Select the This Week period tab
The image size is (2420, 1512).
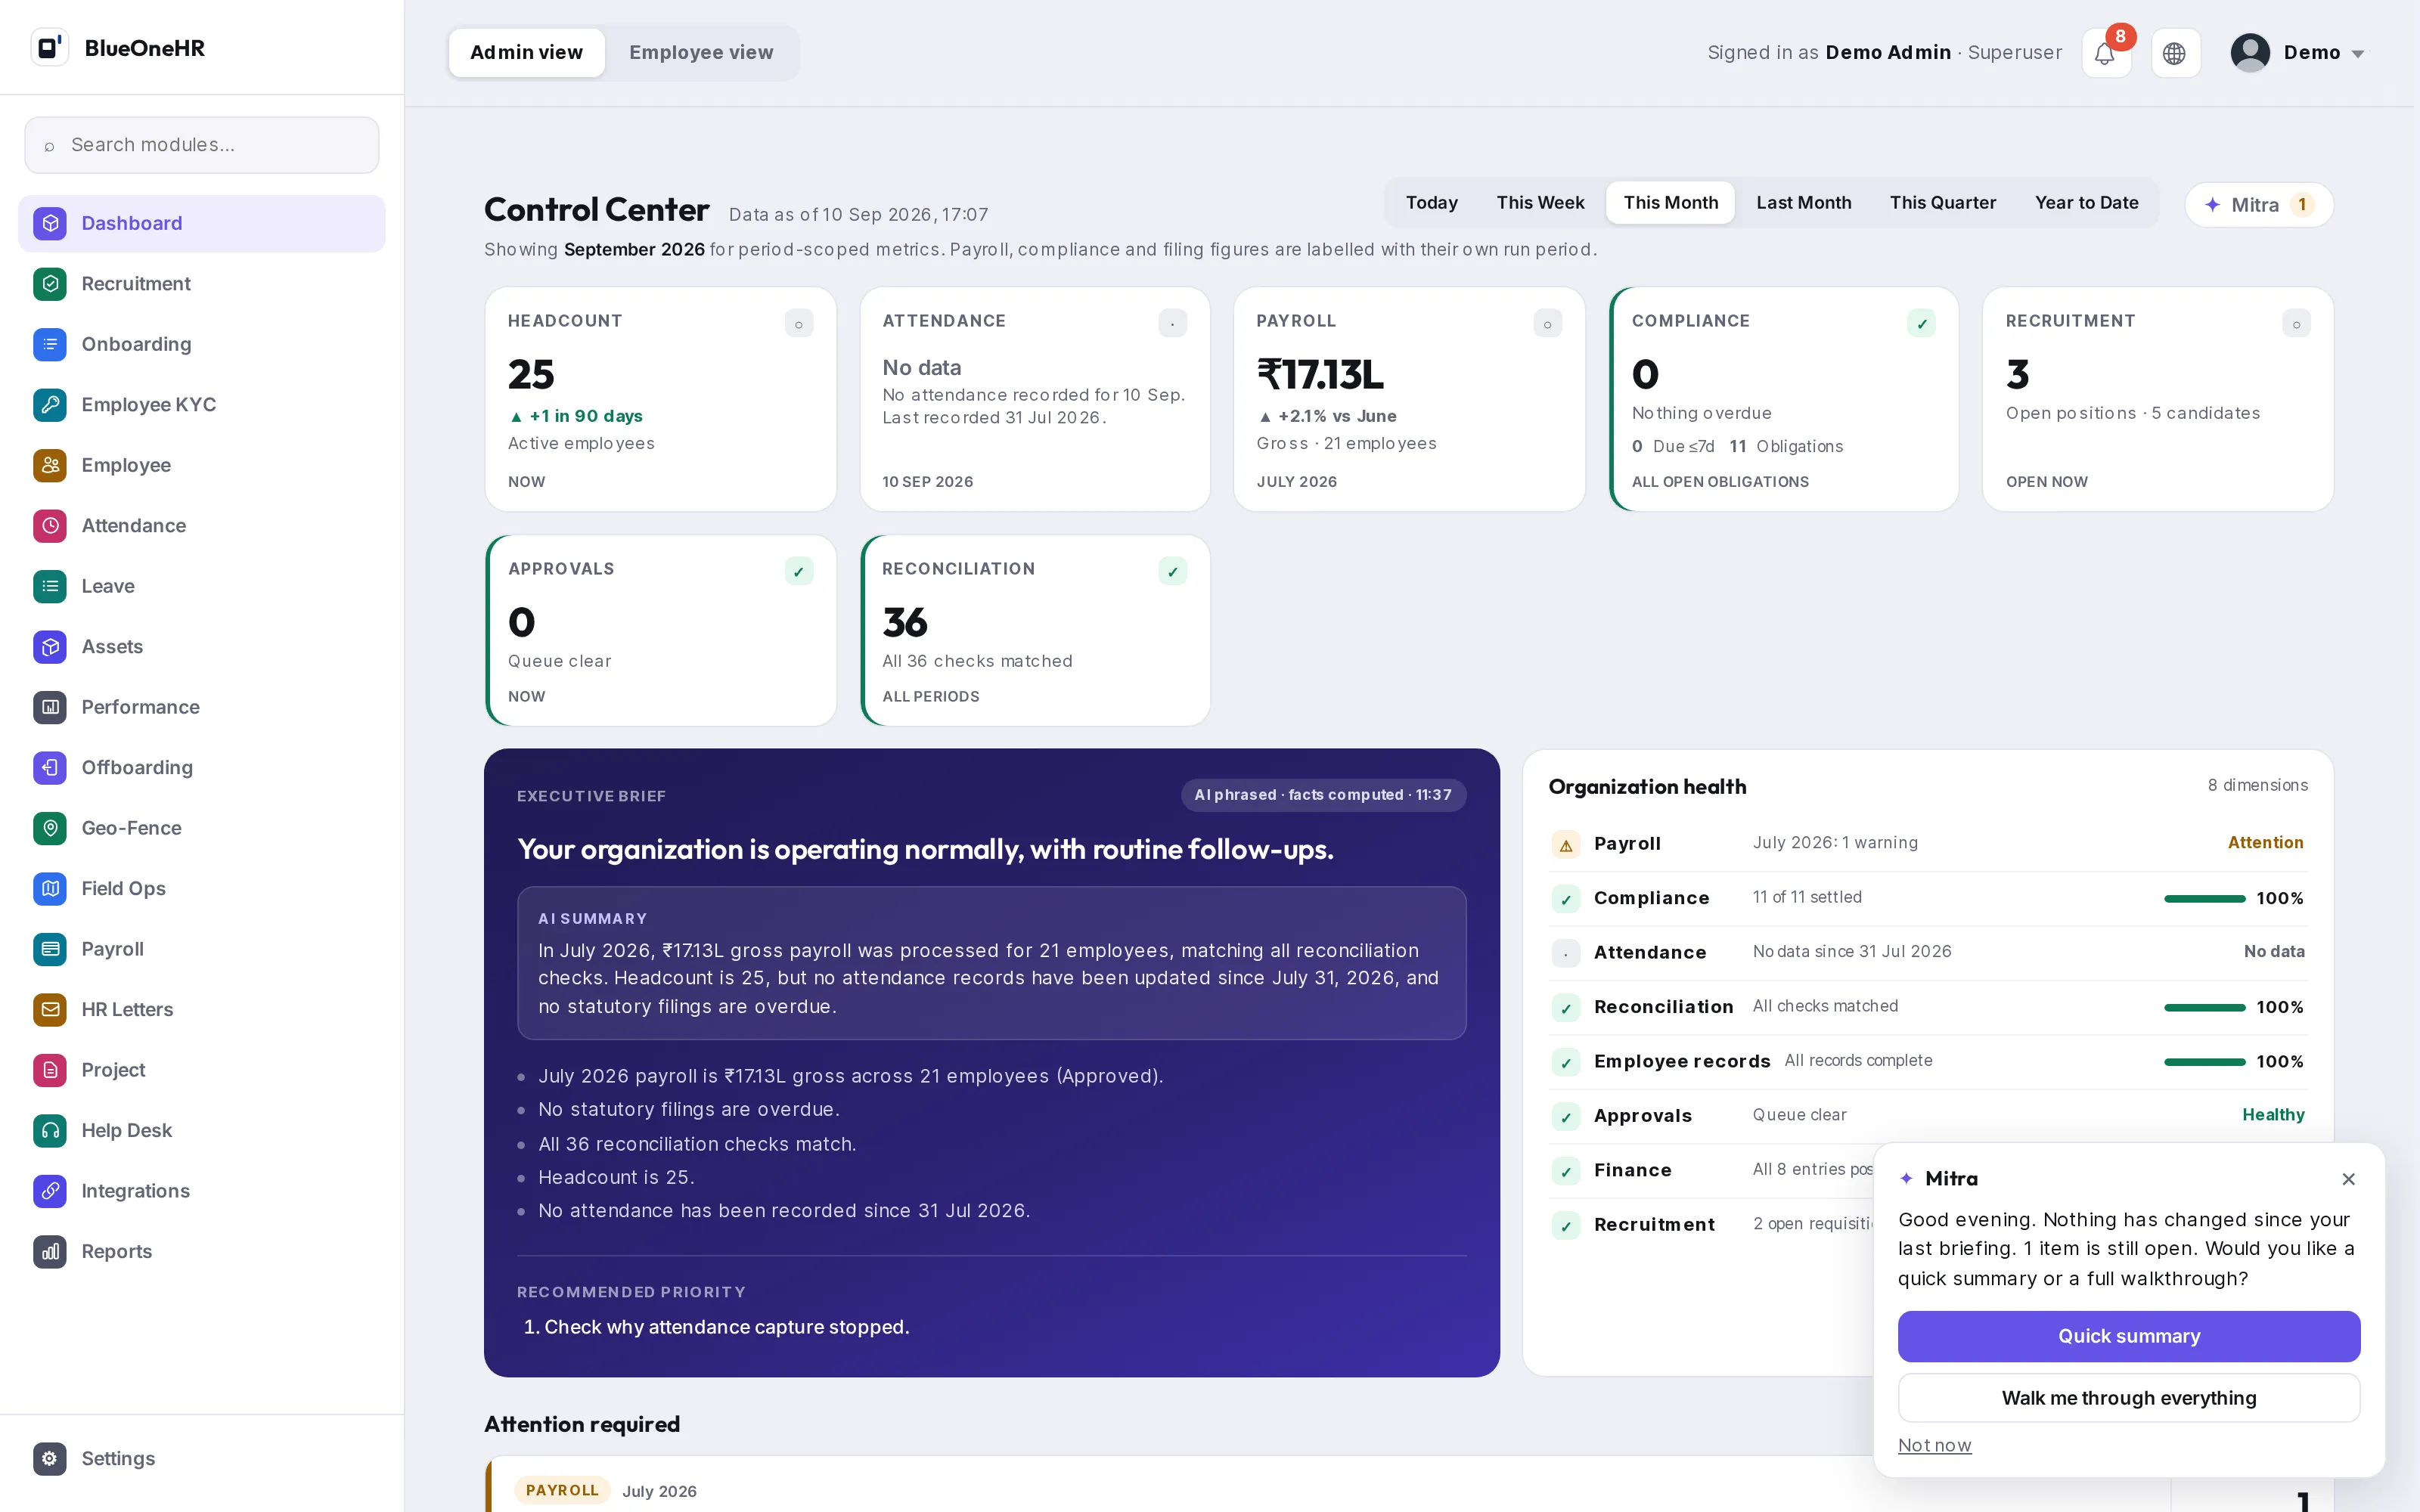(1540, 203)
